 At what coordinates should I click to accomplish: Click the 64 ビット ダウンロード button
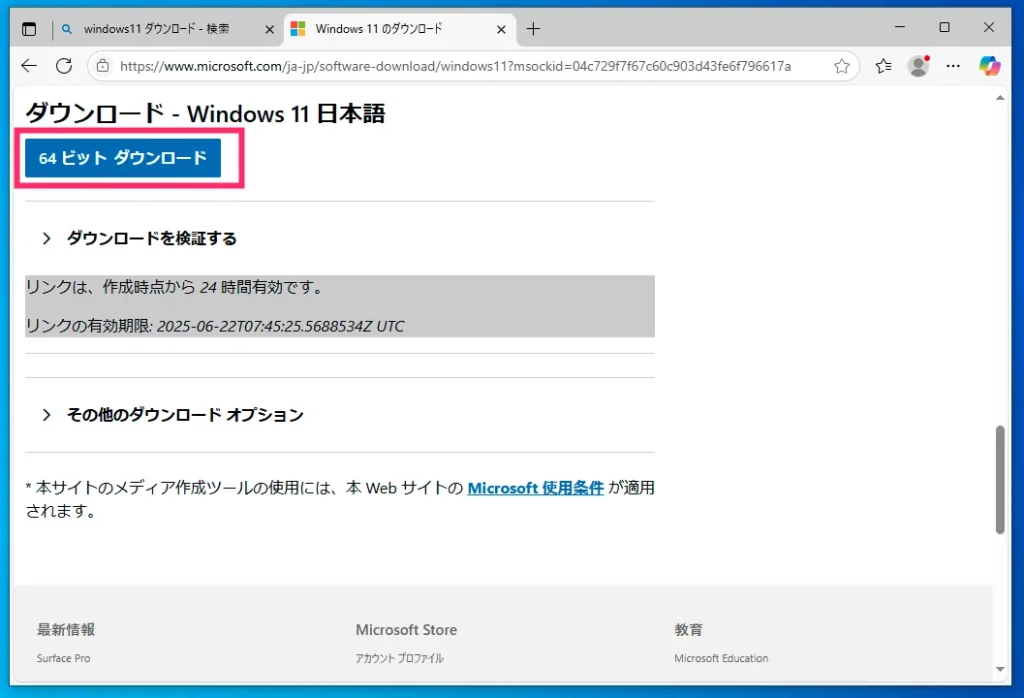[123, 158]
